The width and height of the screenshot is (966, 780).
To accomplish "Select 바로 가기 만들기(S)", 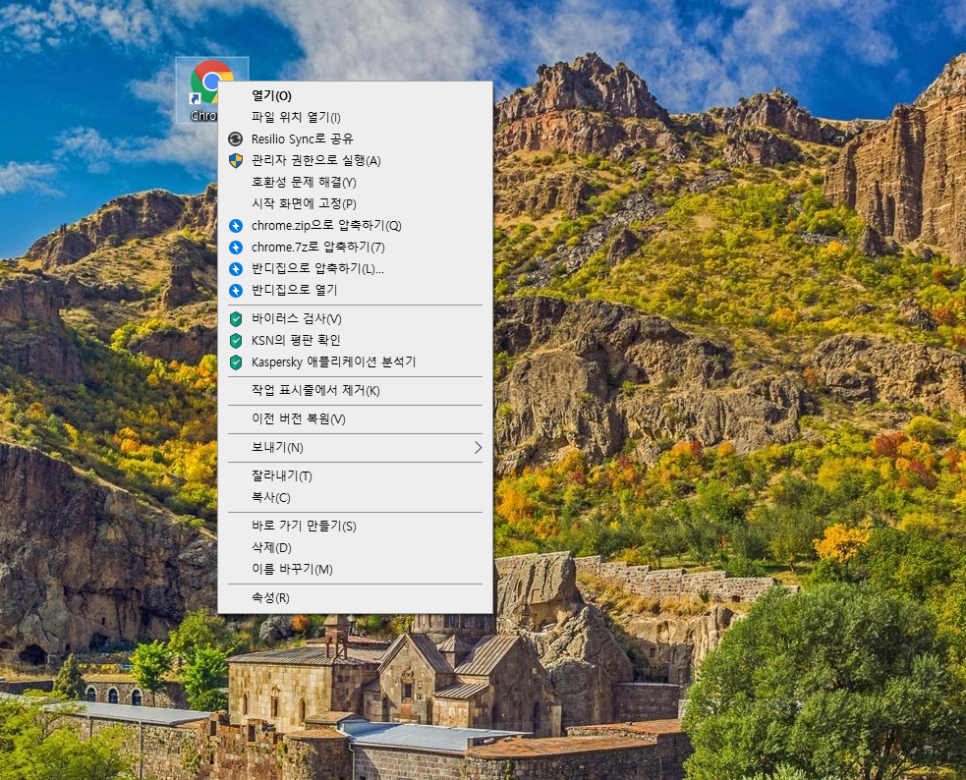I will click(x=355, y=526).
